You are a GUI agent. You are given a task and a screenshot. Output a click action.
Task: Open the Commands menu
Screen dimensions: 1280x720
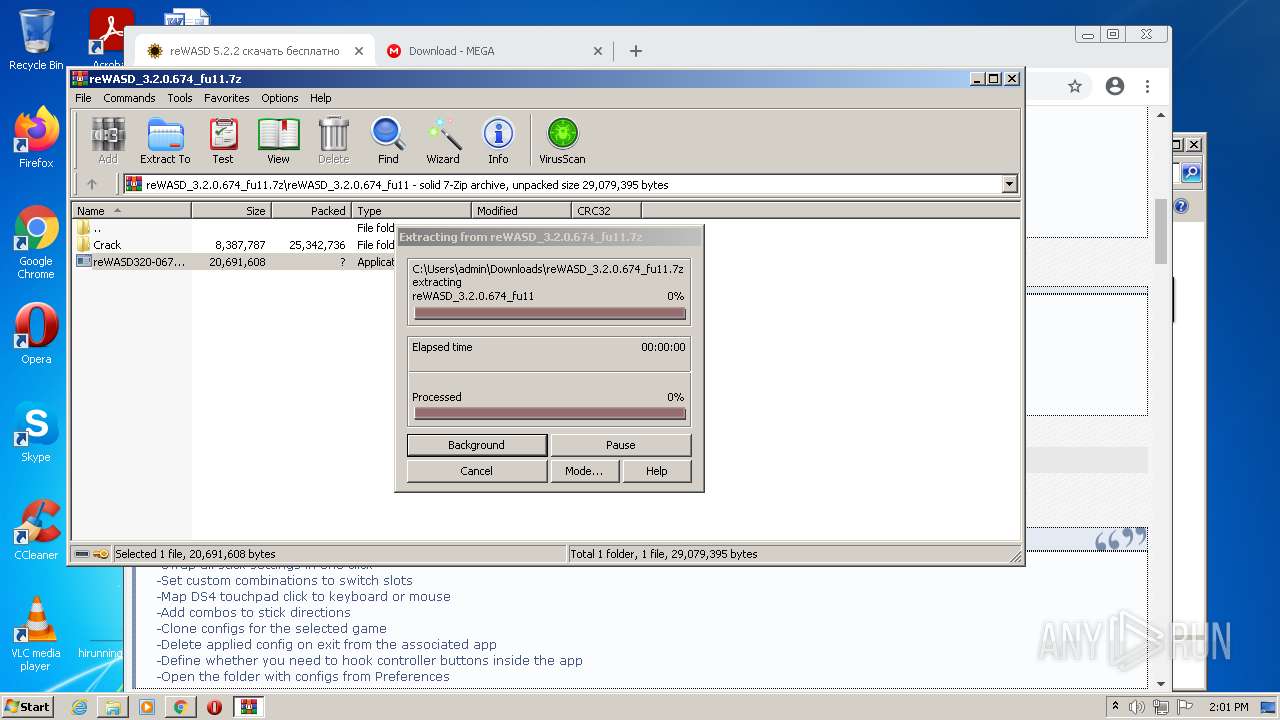129,98
